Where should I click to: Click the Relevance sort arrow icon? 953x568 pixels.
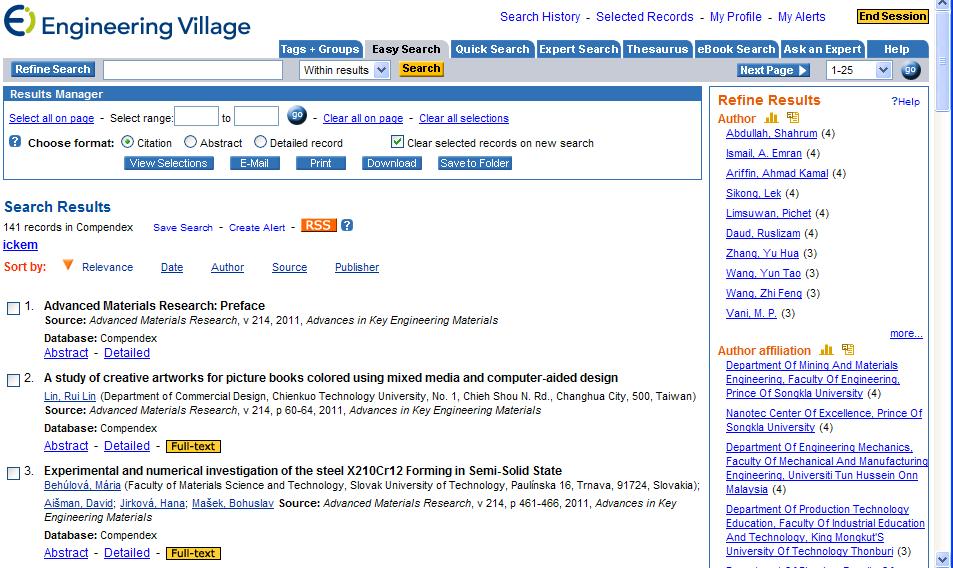pos(68,265)
